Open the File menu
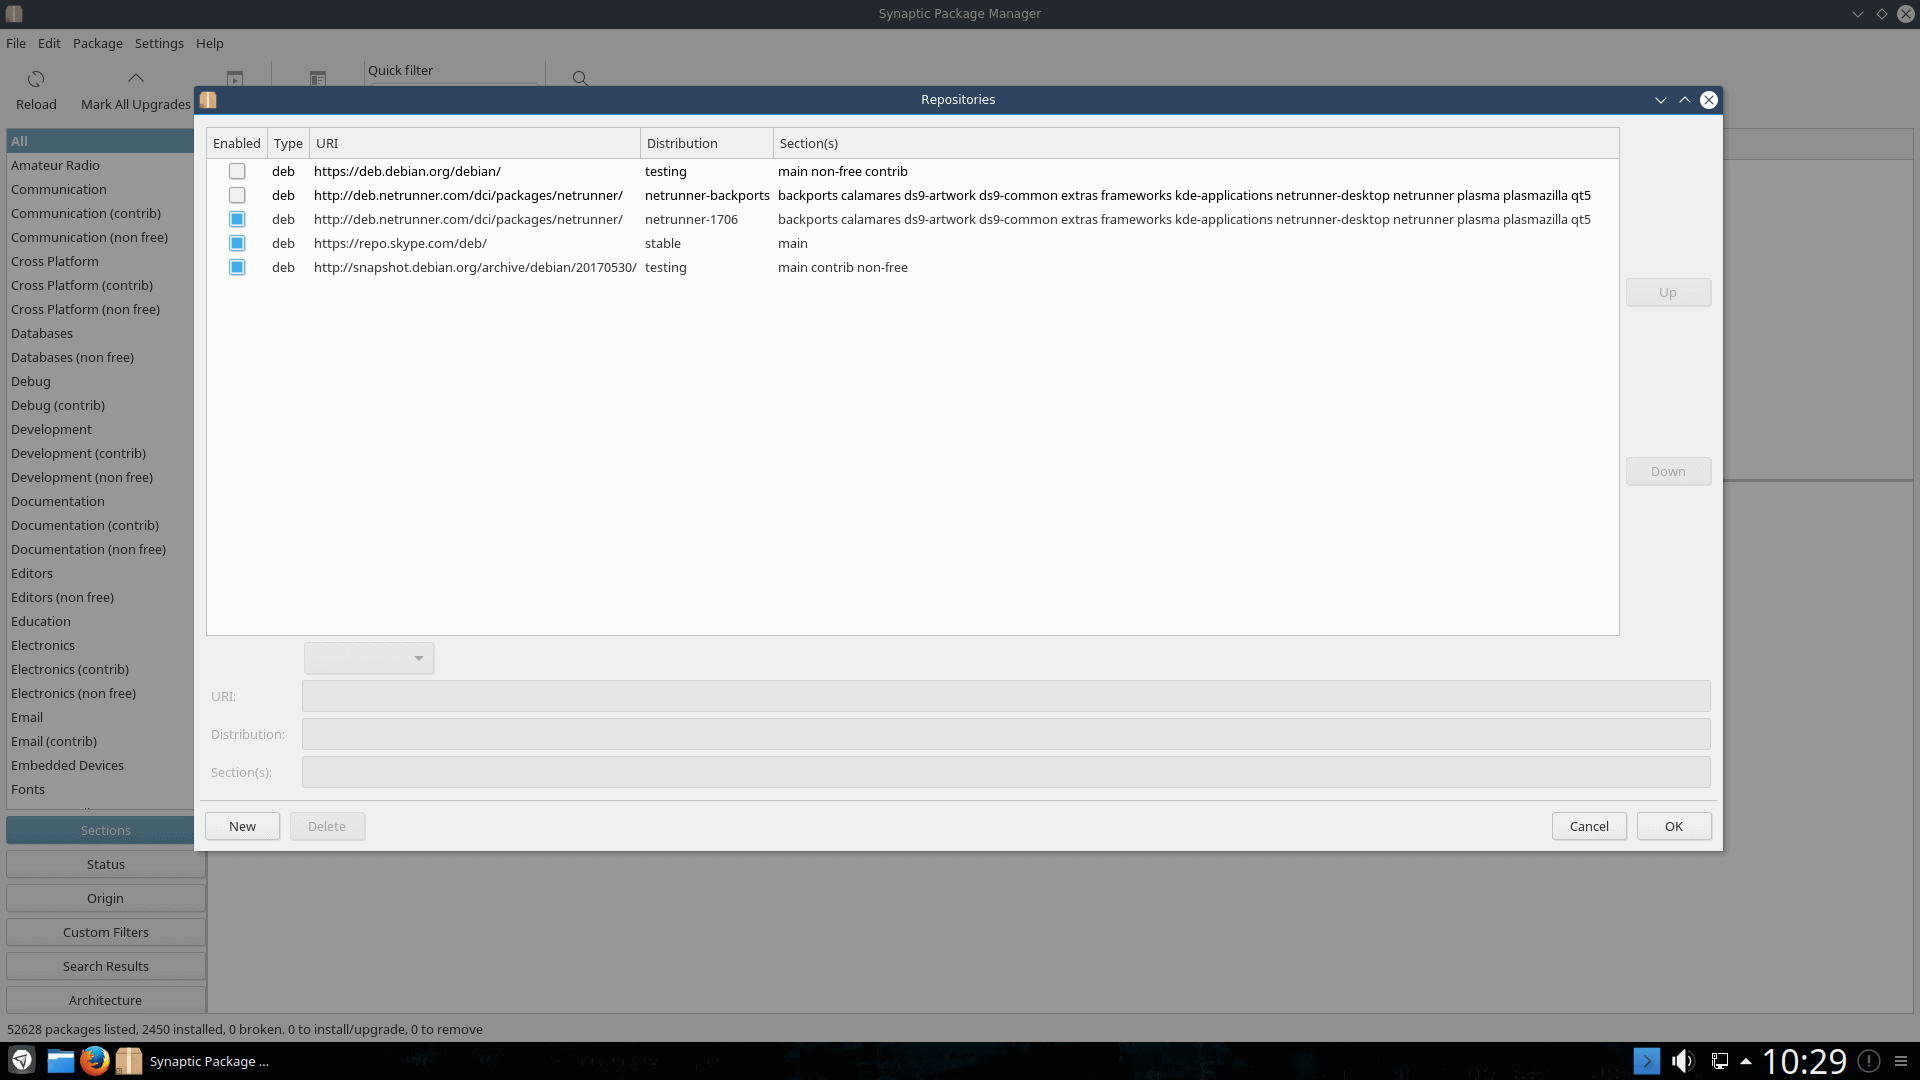Image resolution: width=1920 pixels, height=1080 pixels. (16, 43)
